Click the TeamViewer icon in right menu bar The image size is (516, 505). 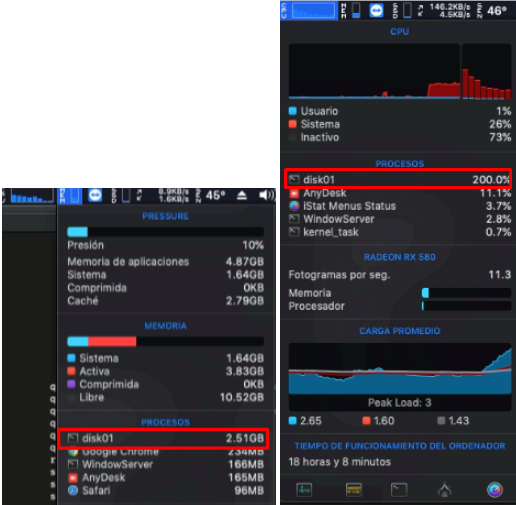tap(376, 10)
